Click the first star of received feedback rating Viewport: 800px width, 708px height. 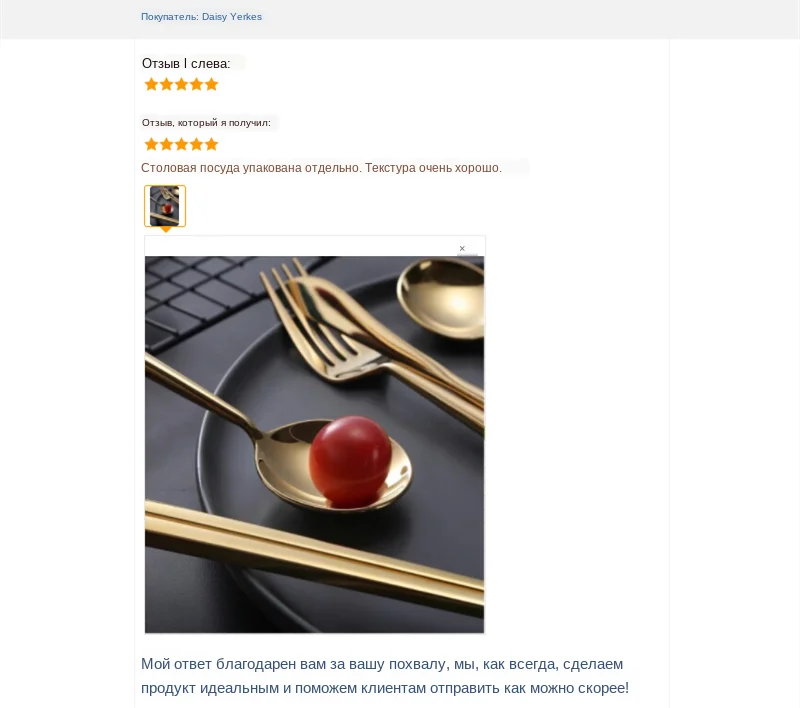click(152, 144)
